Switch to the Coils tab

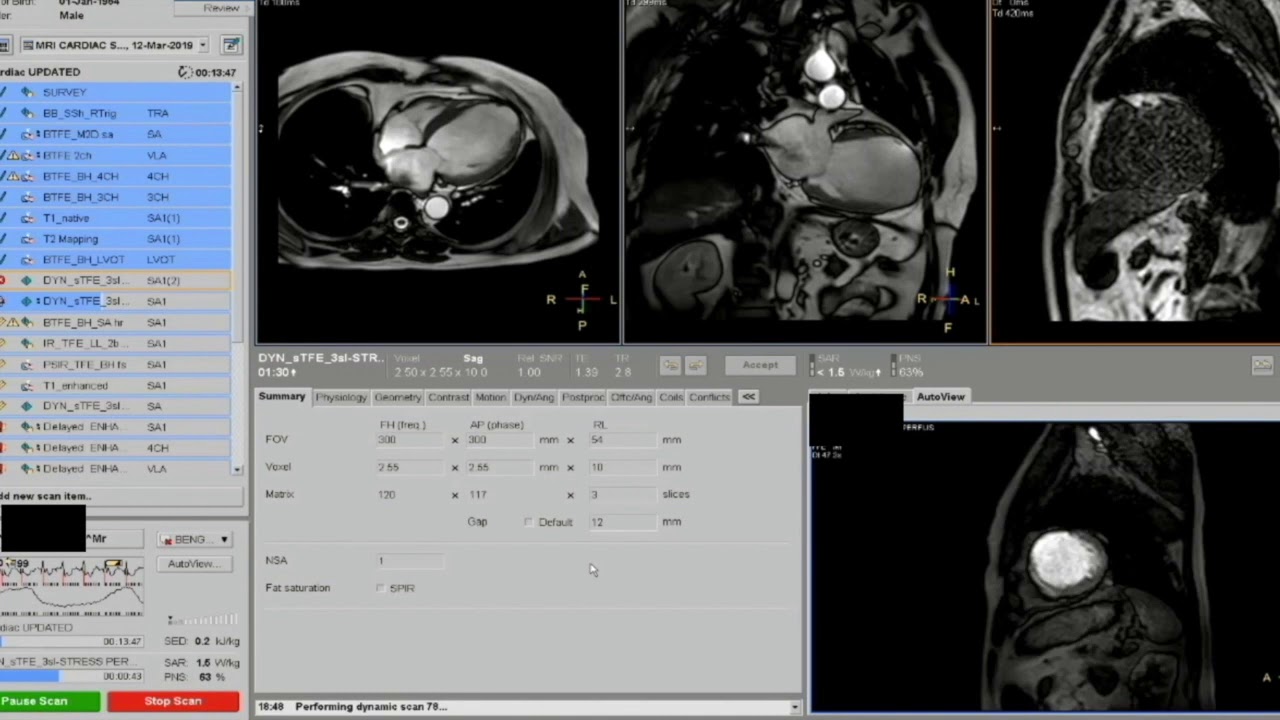pos(671,397)
